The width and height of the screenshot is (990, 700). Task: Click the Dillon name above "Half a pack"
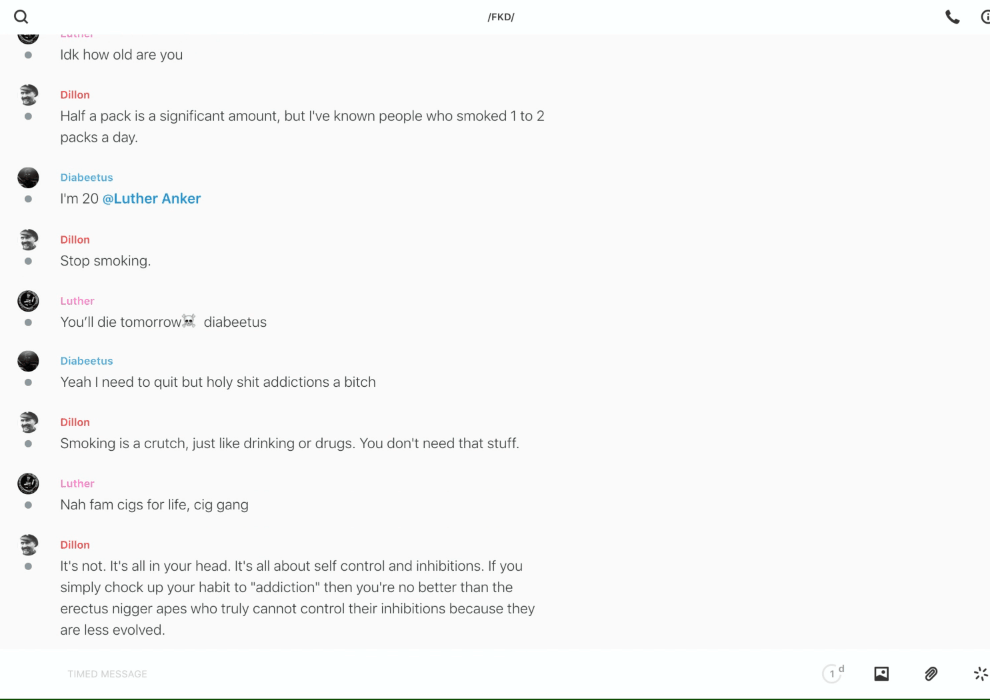75,95
